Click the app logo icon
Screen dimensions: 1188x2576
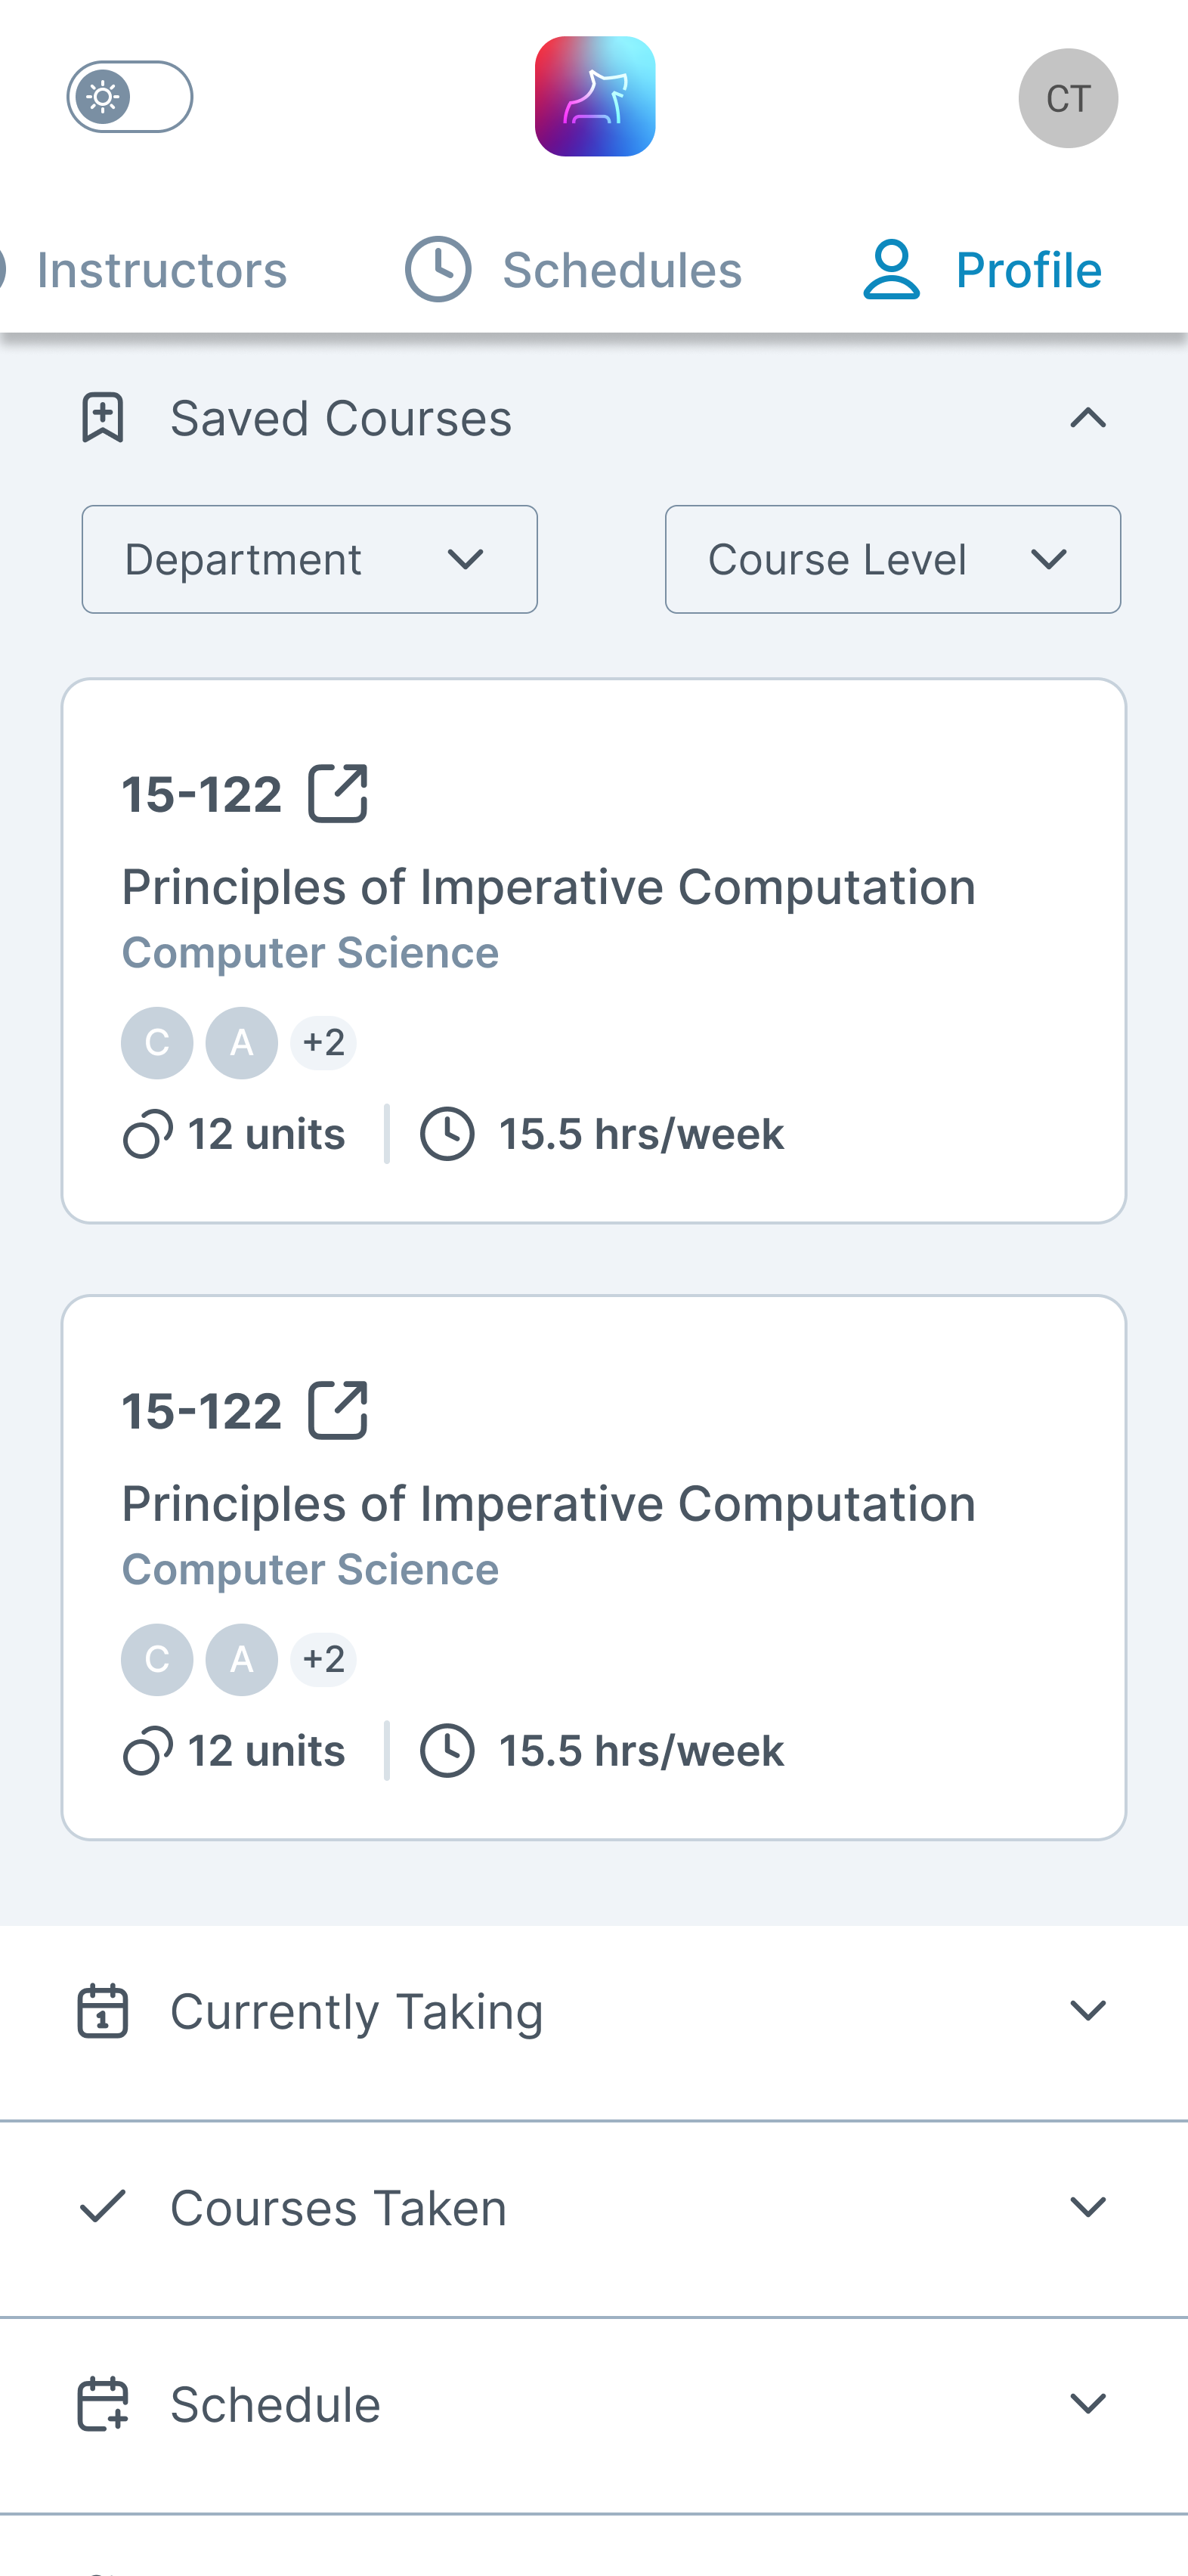coord(595,97)
